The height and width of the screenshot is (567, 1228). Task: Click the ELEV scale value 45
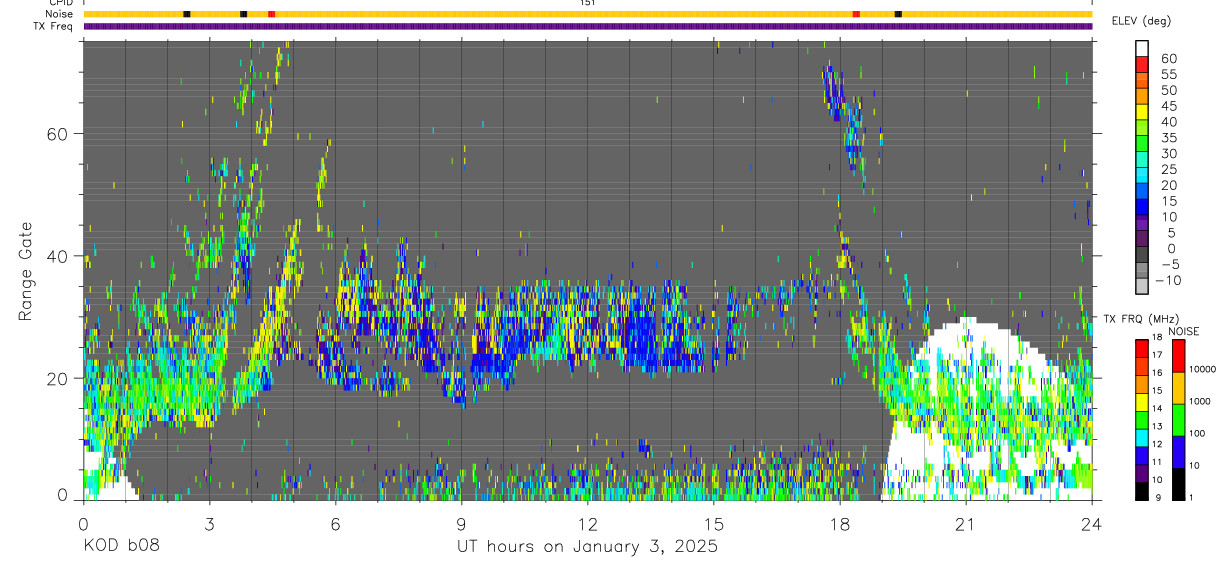pos(1168,106)
